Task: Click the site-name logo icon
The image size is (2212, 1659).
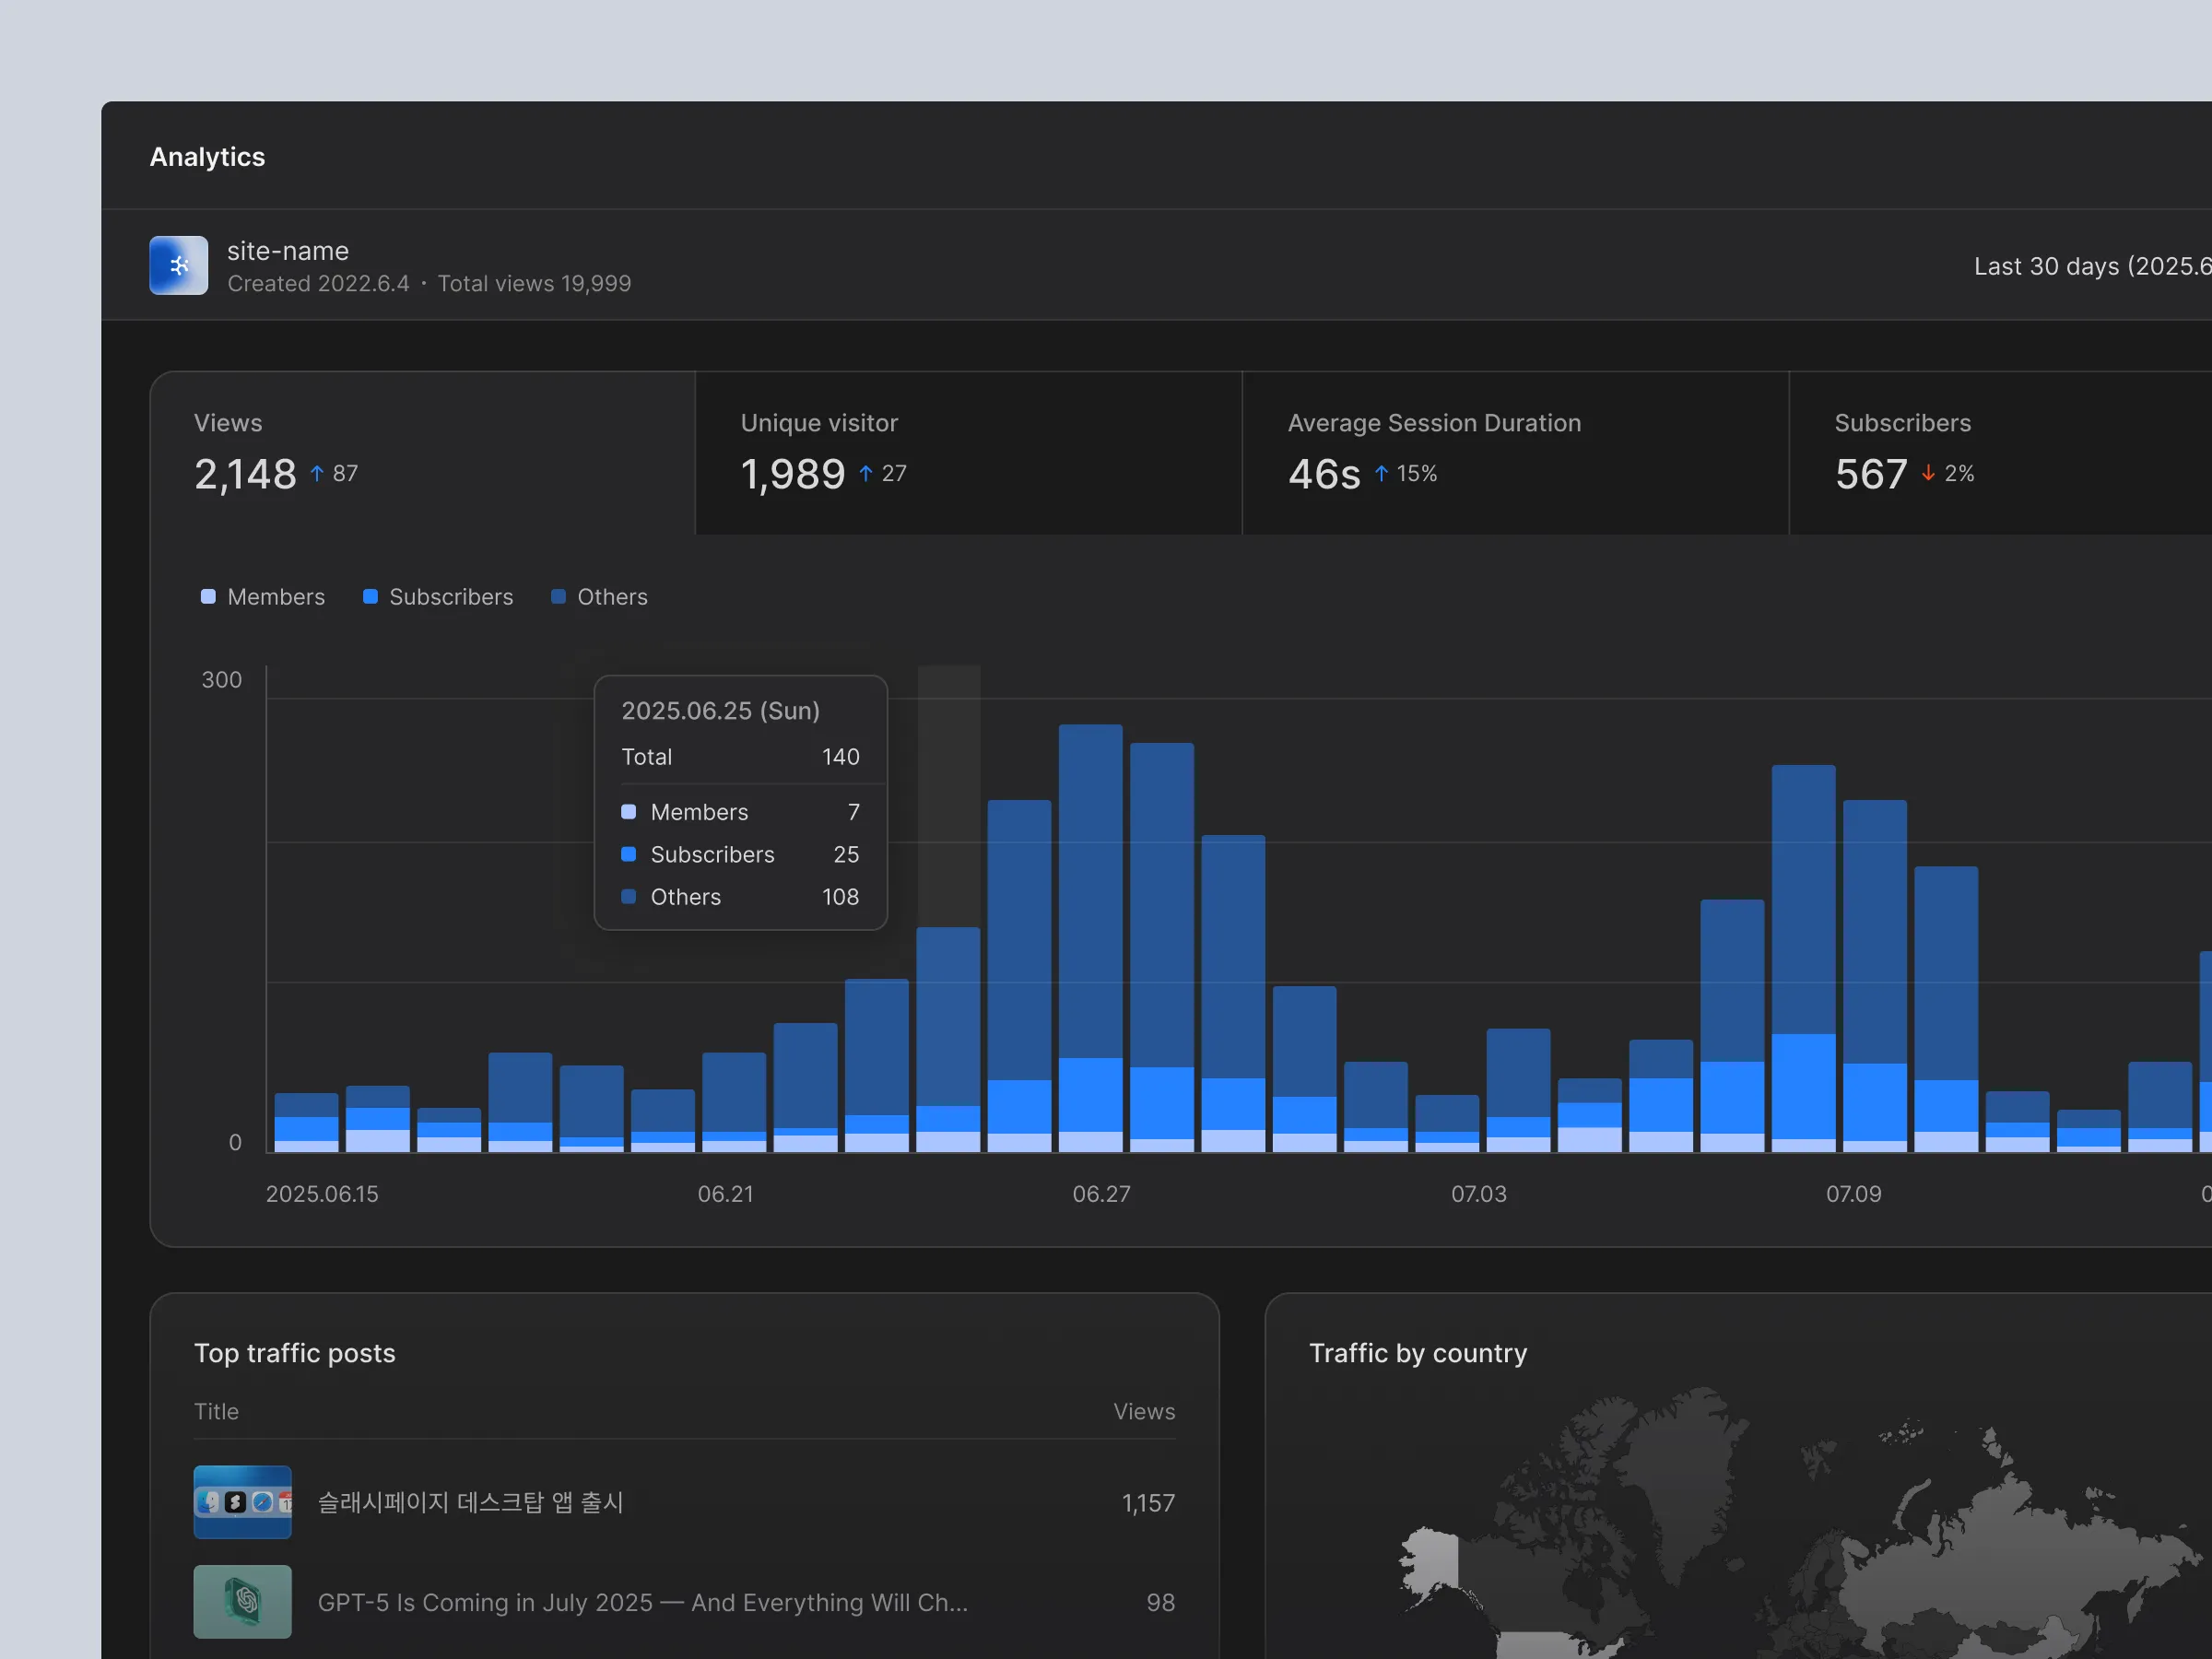Action: [x=179, y=265]
